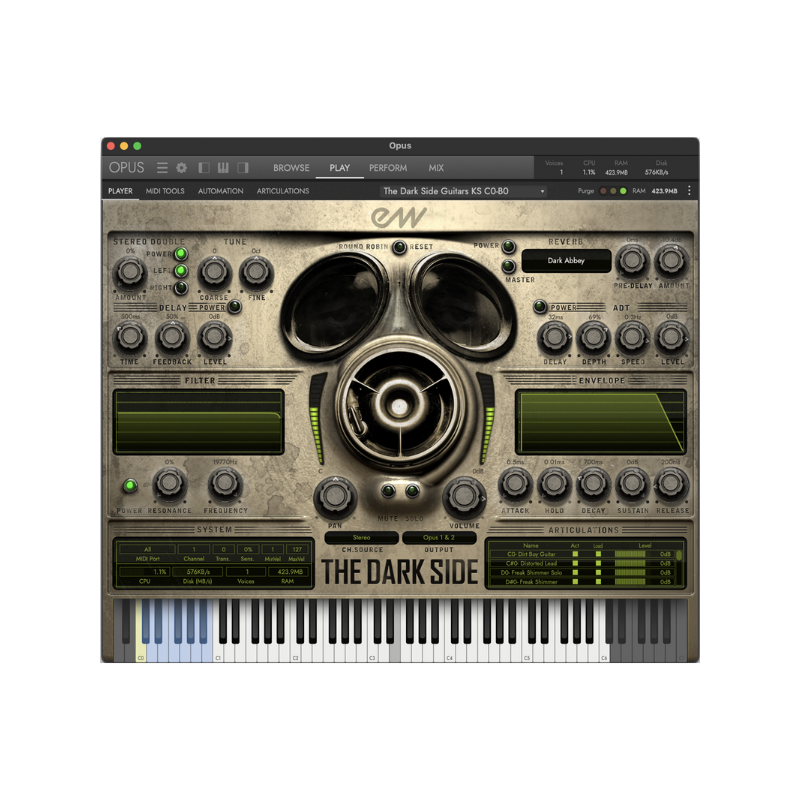The image size is (800, 800).
Task: Click the ADT Delay knob
Action: click(x=555, y=337)
